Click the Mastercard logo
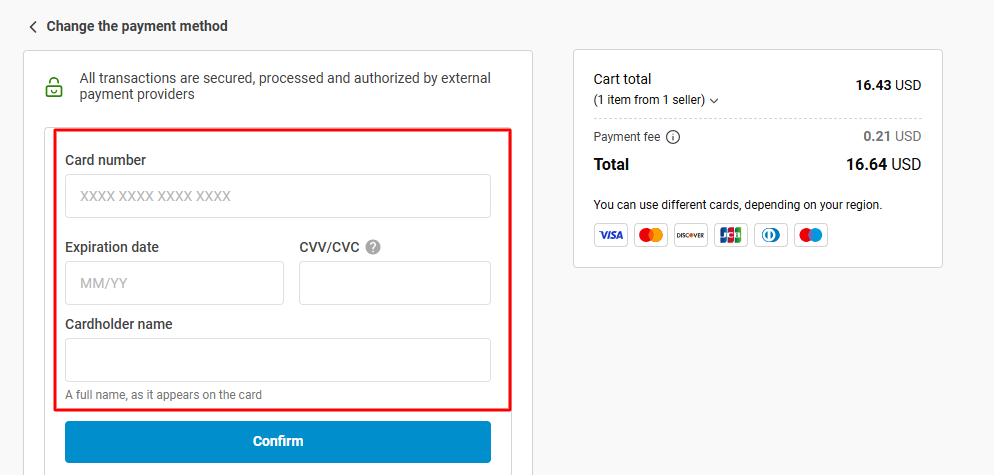Viewport: 994px width, 475px height. 651,235
